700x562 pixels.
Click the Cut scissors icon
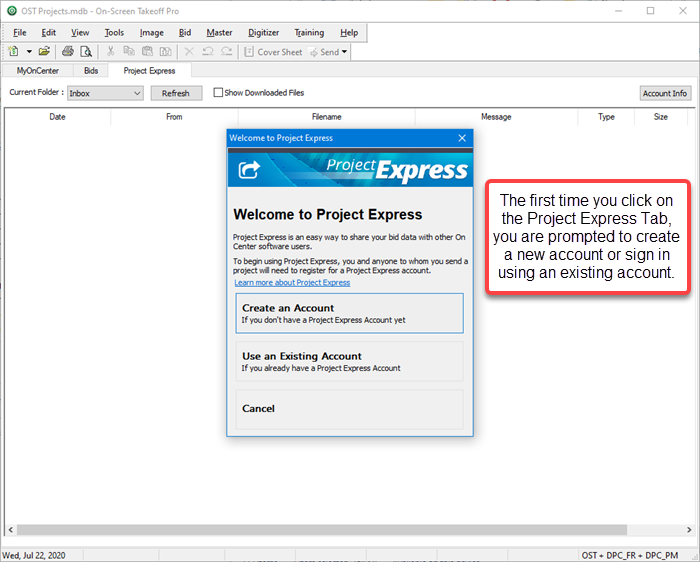pyautogui.click(x=111, y=51)
